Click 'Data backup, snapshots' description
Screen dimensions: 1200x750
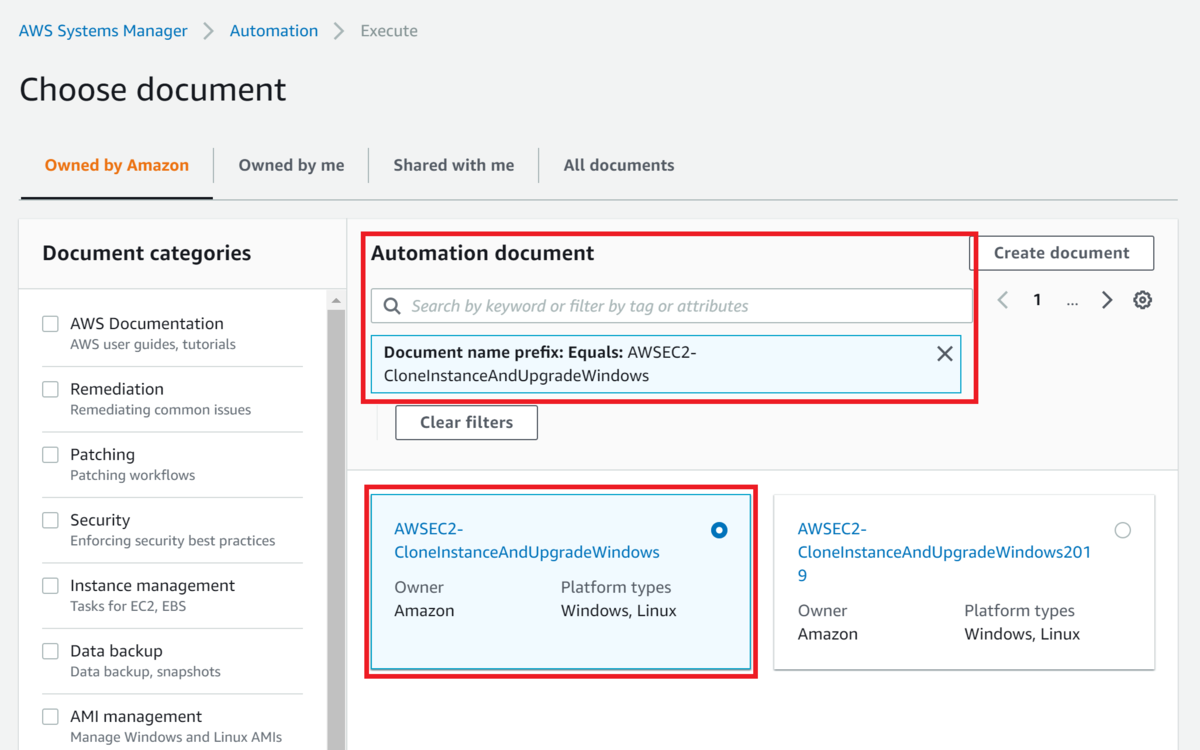pos(145,672)
